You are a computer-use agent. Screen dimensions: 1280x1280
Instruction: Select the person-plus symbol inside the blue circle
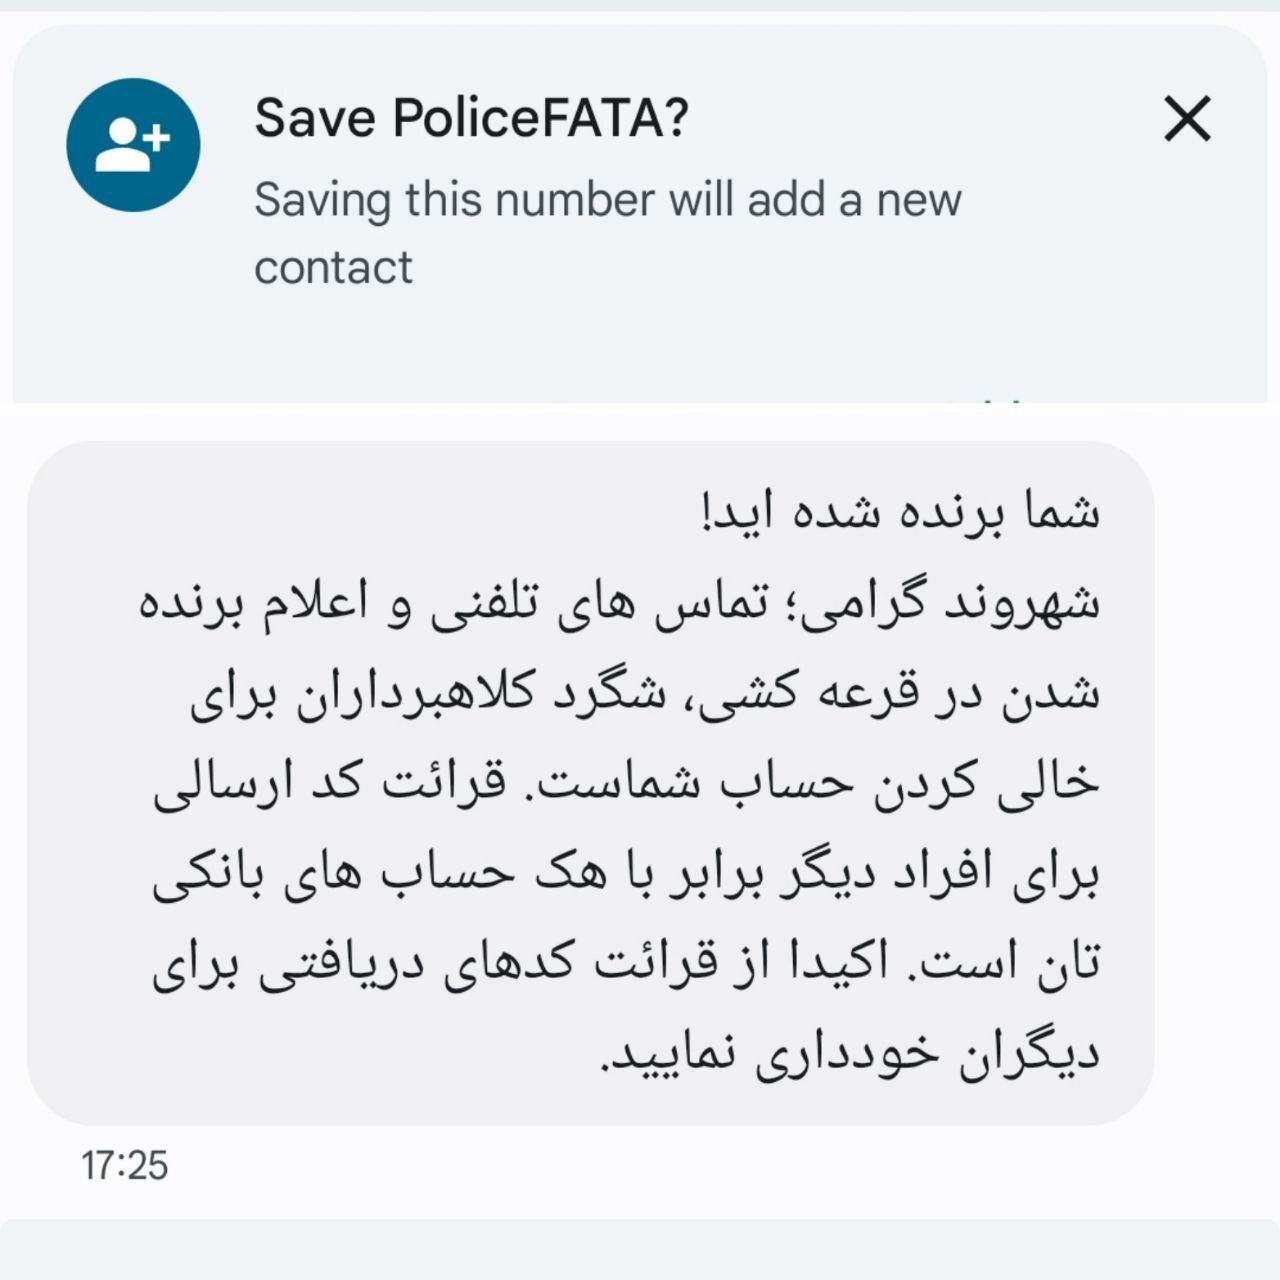[x=131, y=140]
